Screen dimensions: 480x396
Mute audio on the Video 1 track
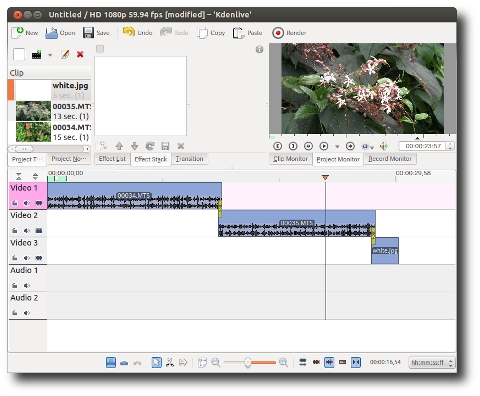(27, 203)
